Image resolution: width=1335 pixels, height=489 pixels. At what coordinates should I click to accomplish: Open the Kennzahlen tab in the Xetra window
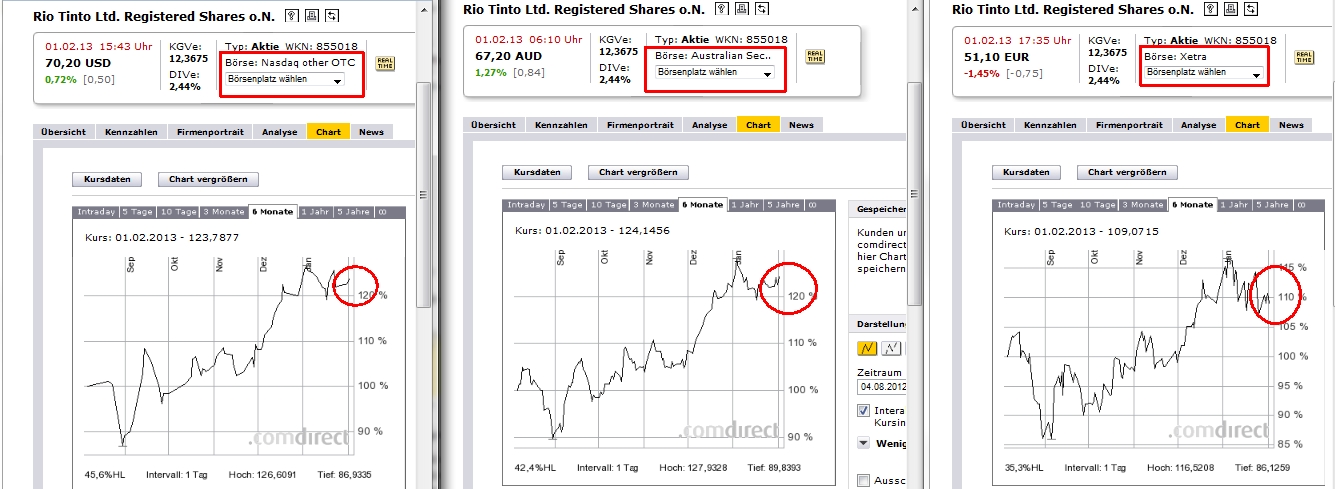[x=1050, y=125]
